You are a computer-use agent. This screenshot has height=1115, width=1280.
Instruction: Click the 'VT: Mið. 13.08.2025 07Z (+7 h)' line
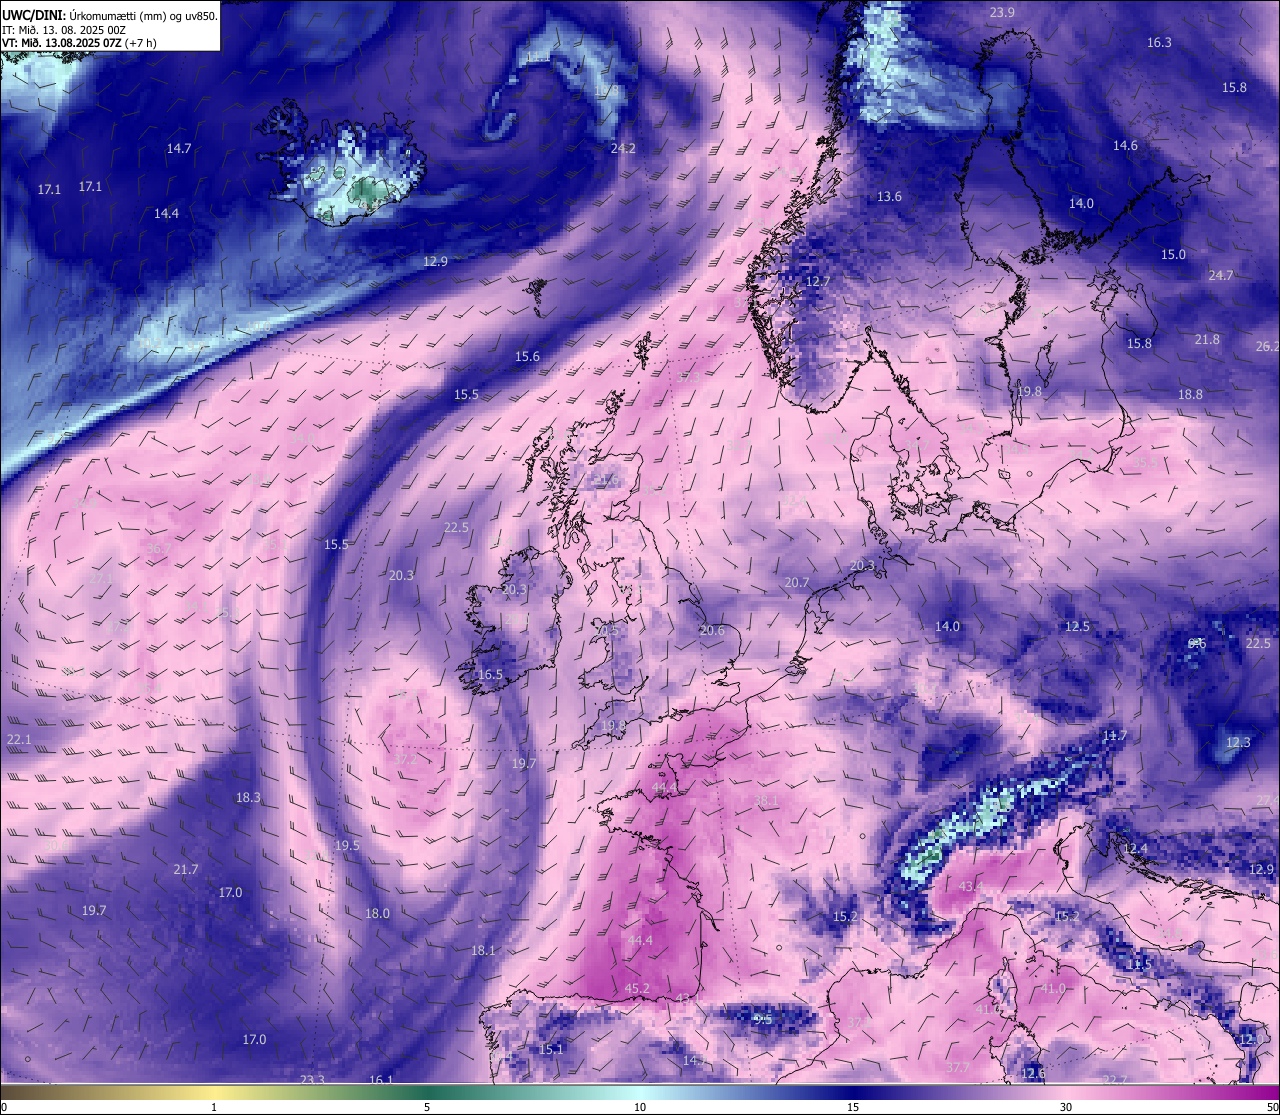[x=79, y=43]
